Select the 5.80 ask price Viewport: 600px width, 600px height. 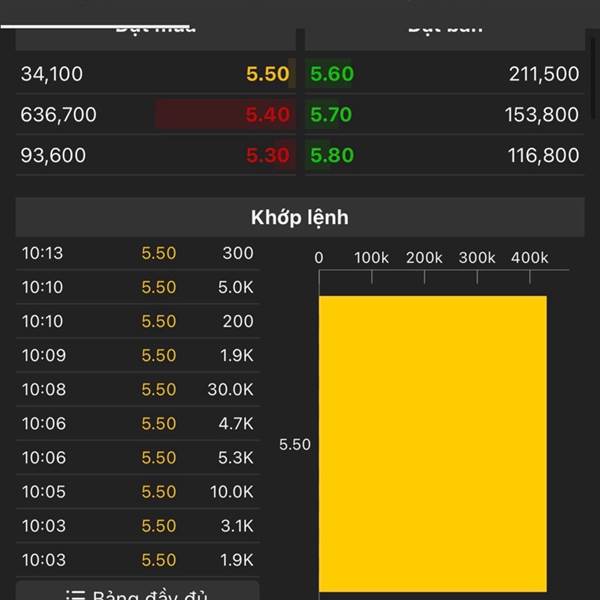[332, 156]
